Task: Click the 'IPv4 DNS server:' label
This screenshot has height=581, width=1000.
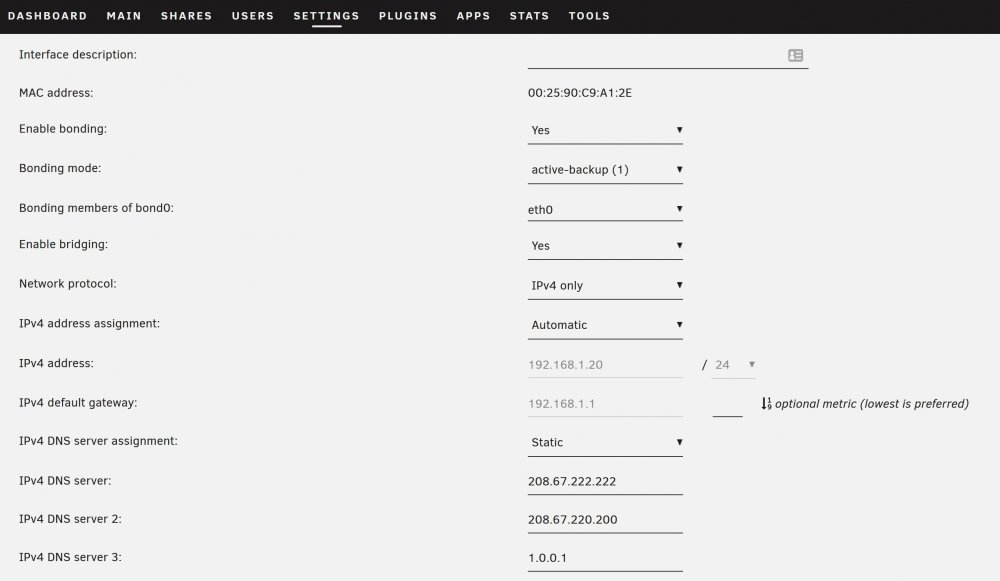Action: click(x=65, y=481)
